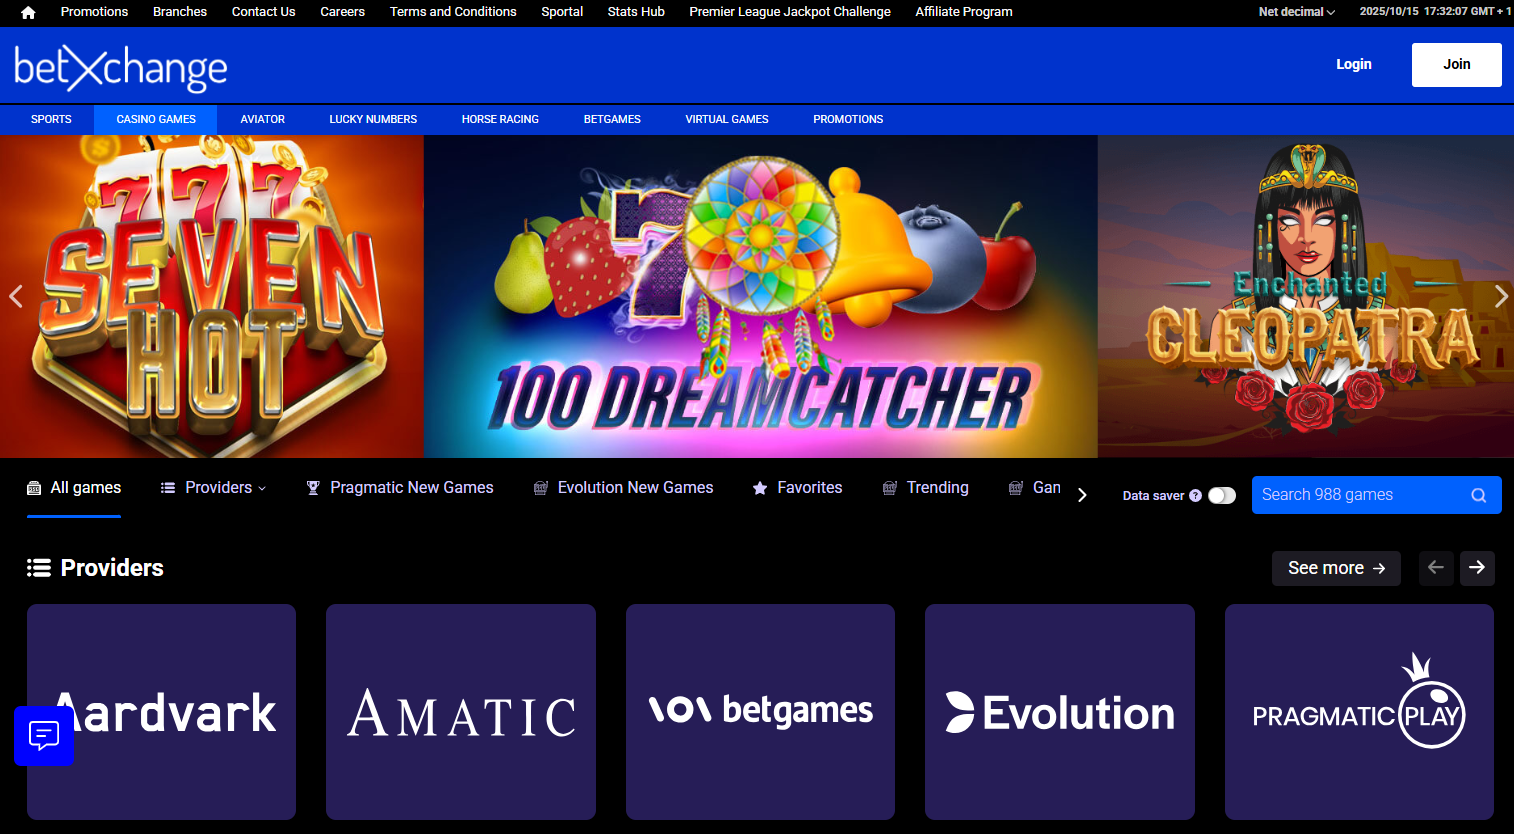This screenshot has height=834, width=1514.
Task: Toggle the Data saver switch
Action: [1222, 495]
